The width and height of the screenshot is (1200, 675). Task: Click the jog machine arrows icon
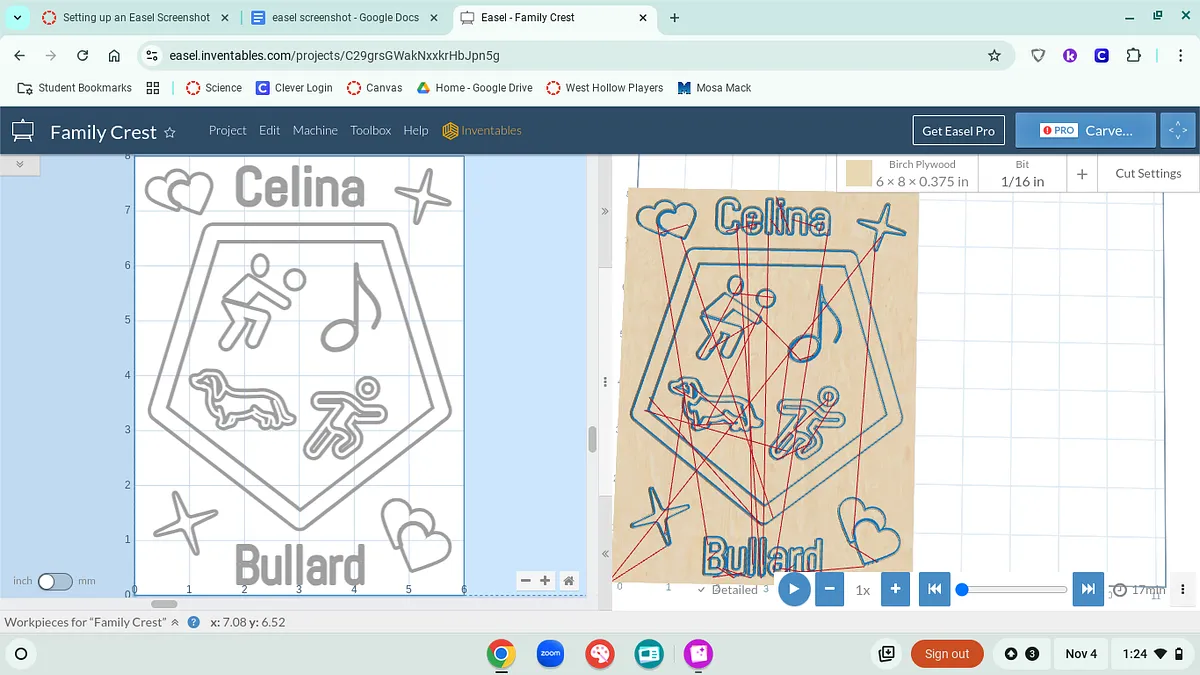pyautogui.click(x=1177, y=131)
